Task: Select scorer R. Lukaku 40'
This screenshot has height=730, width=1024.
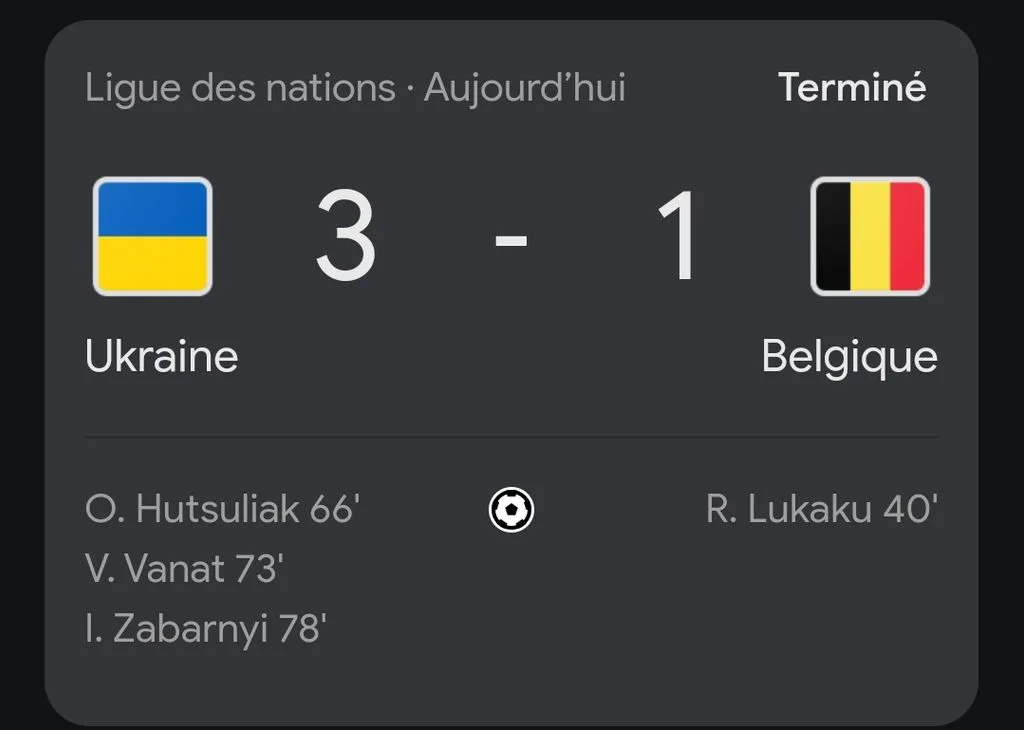Action: 822,509
